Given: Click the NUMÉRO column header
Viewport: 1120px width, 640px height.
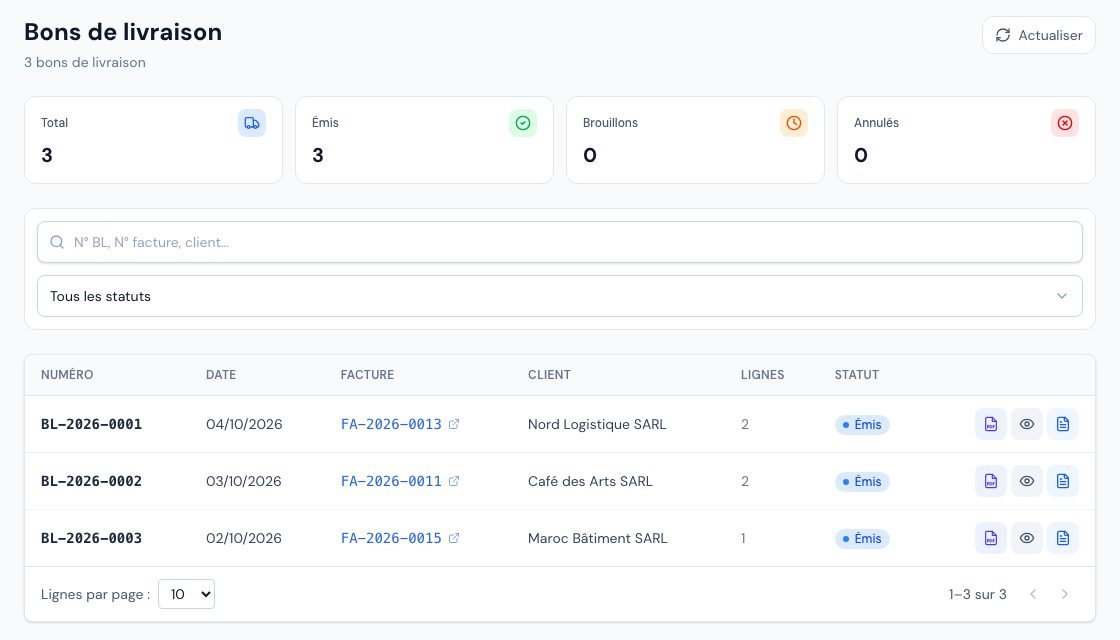Looking at the screenshot, I should pos(67,374).
